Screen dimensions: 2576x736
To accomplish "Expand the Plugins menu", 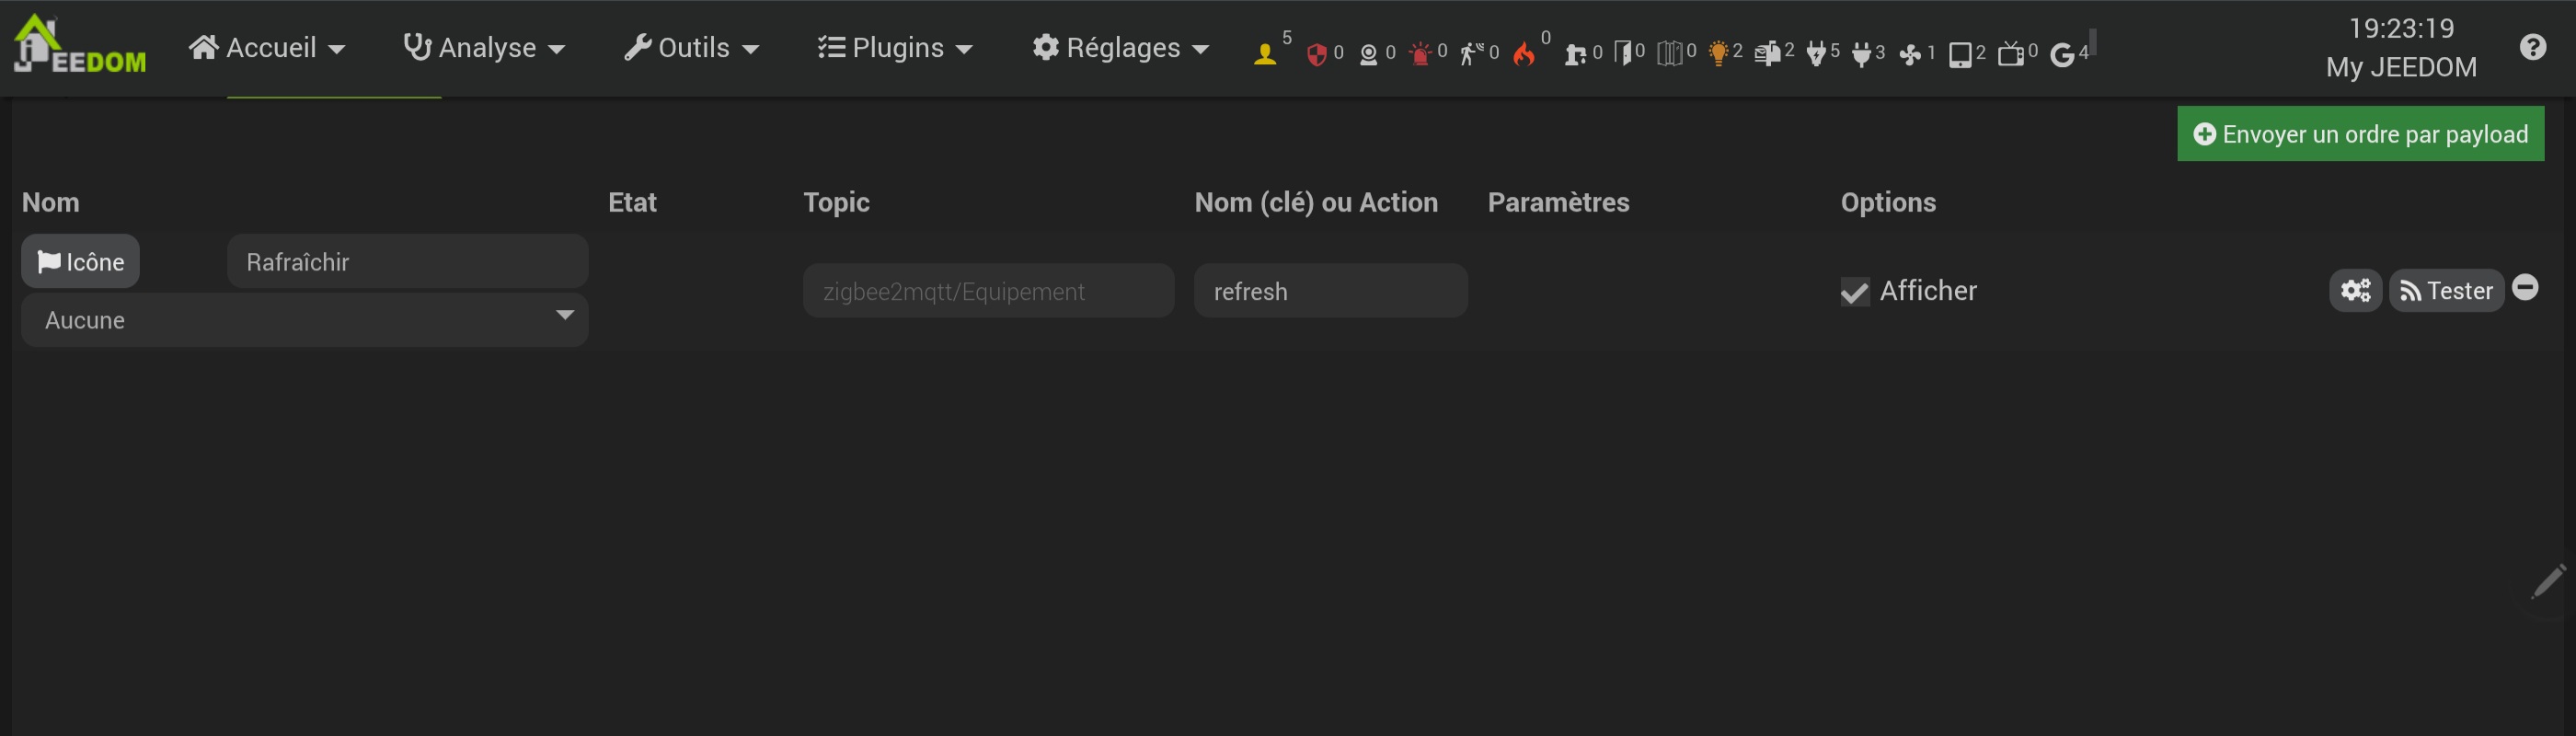I will click(x=895, y=48).
